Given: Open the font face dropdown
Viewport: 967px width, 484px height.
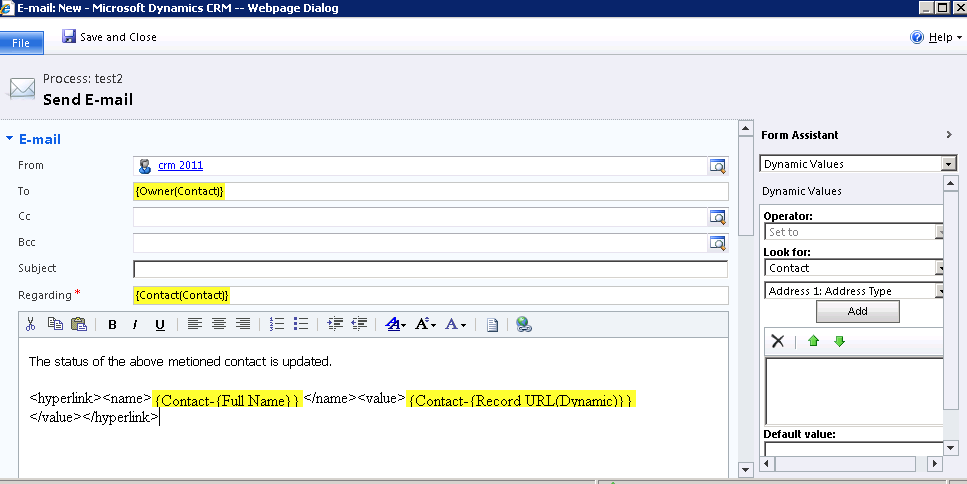Looking at the screenshot, I should (395, 324).
